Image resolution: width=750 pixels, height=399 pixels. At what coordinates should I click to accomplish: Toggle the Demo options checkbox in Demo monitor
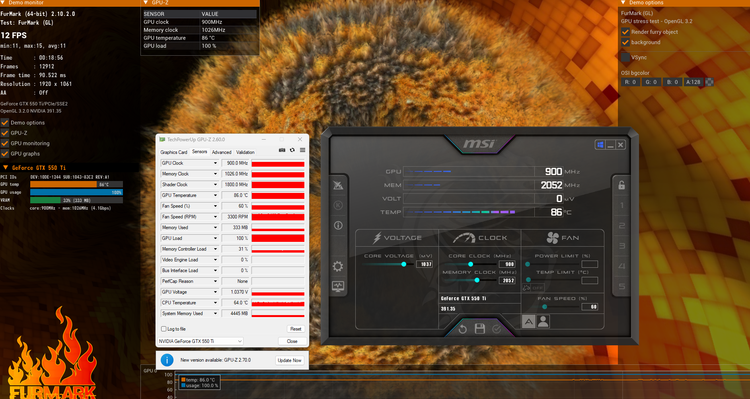pos(5,122)
